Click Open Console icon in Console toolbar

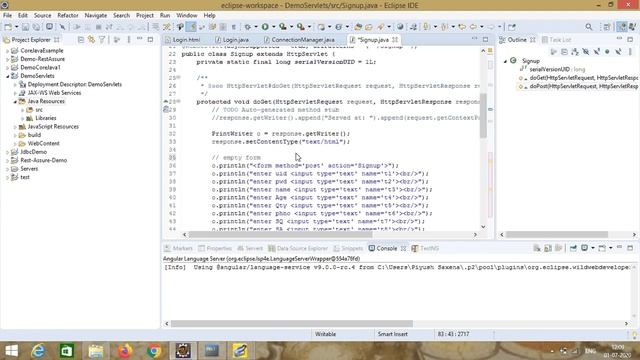(602, 248)
